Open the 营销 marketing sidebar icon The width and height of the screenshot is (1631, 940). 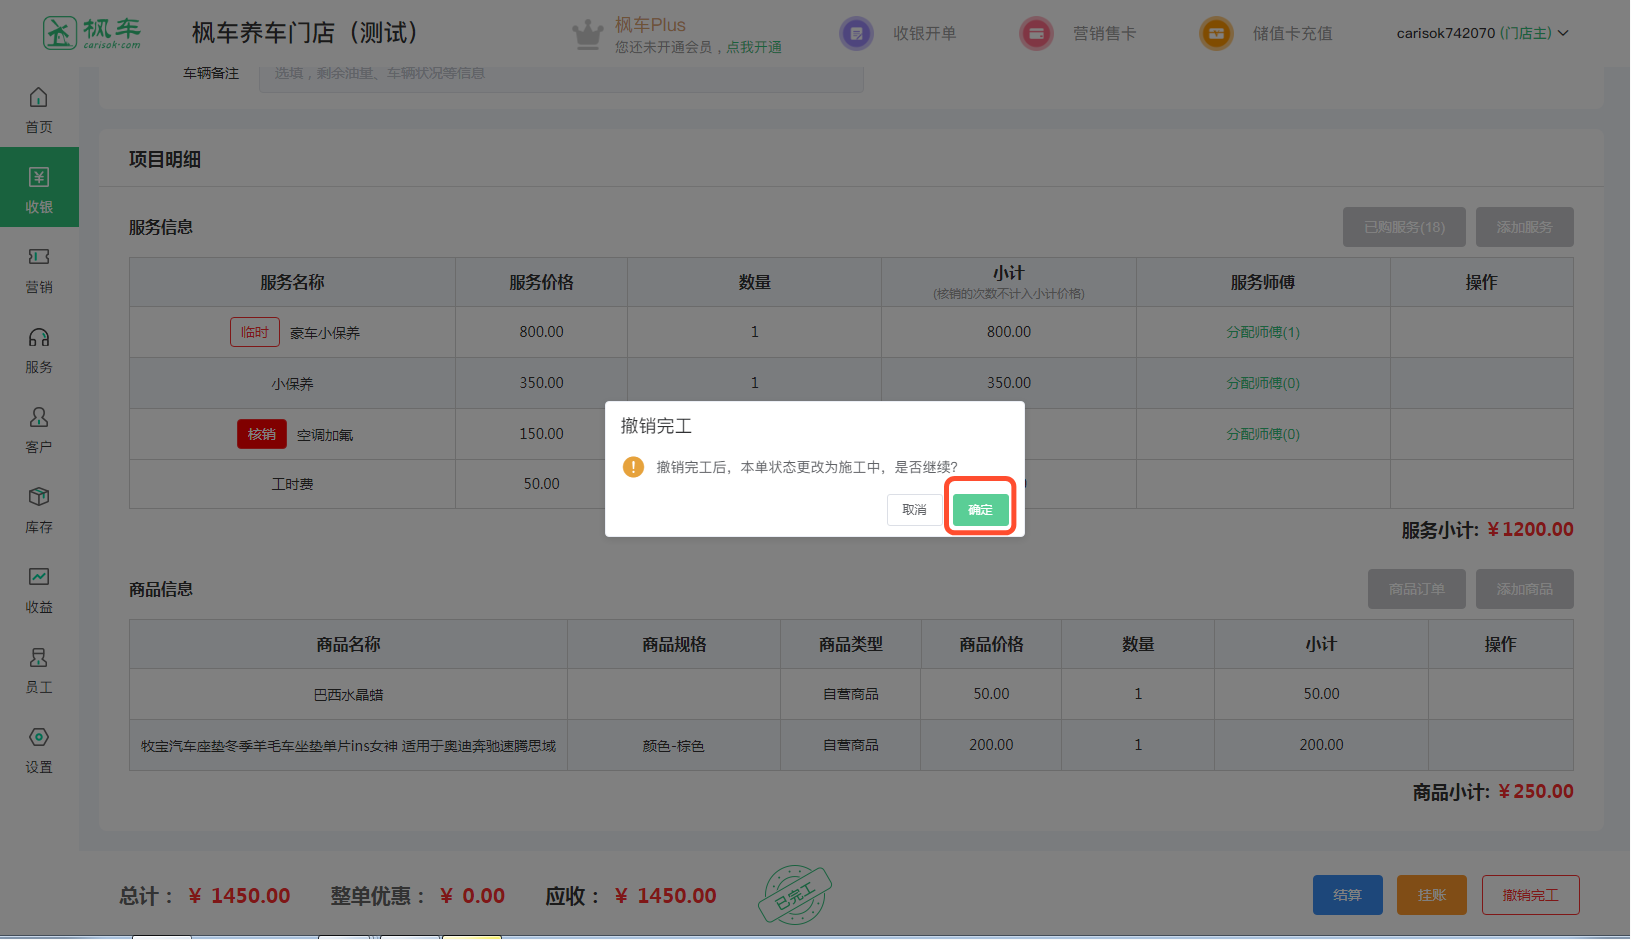38,258
